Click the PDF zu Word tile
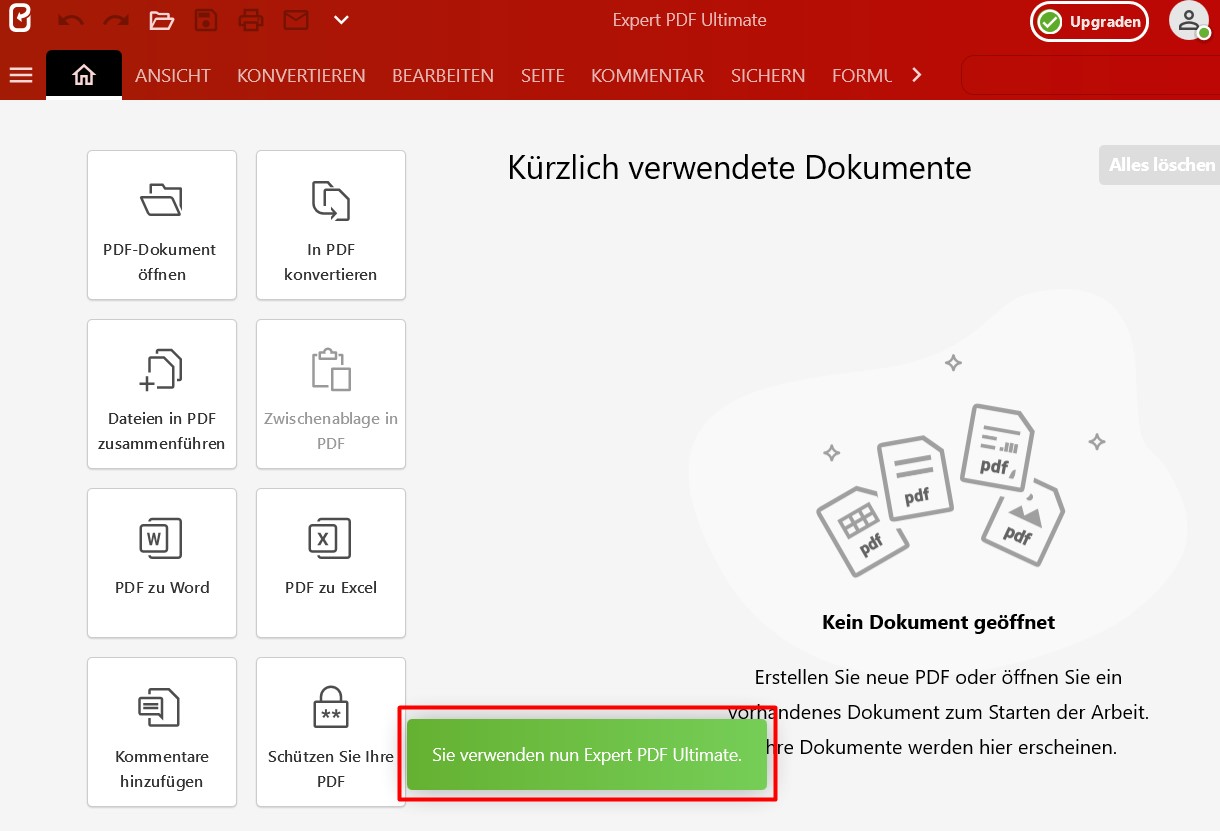Viewport: 1220px width, 831px height. tap(162, 563)
